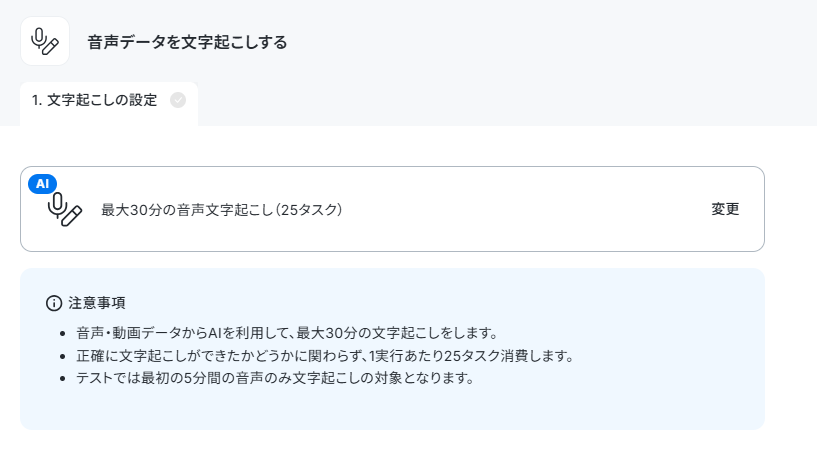817x456 pixels.
Task: Select the 最大30分の音声文字起こし(25タスク) action label
Action: point(221,209)
